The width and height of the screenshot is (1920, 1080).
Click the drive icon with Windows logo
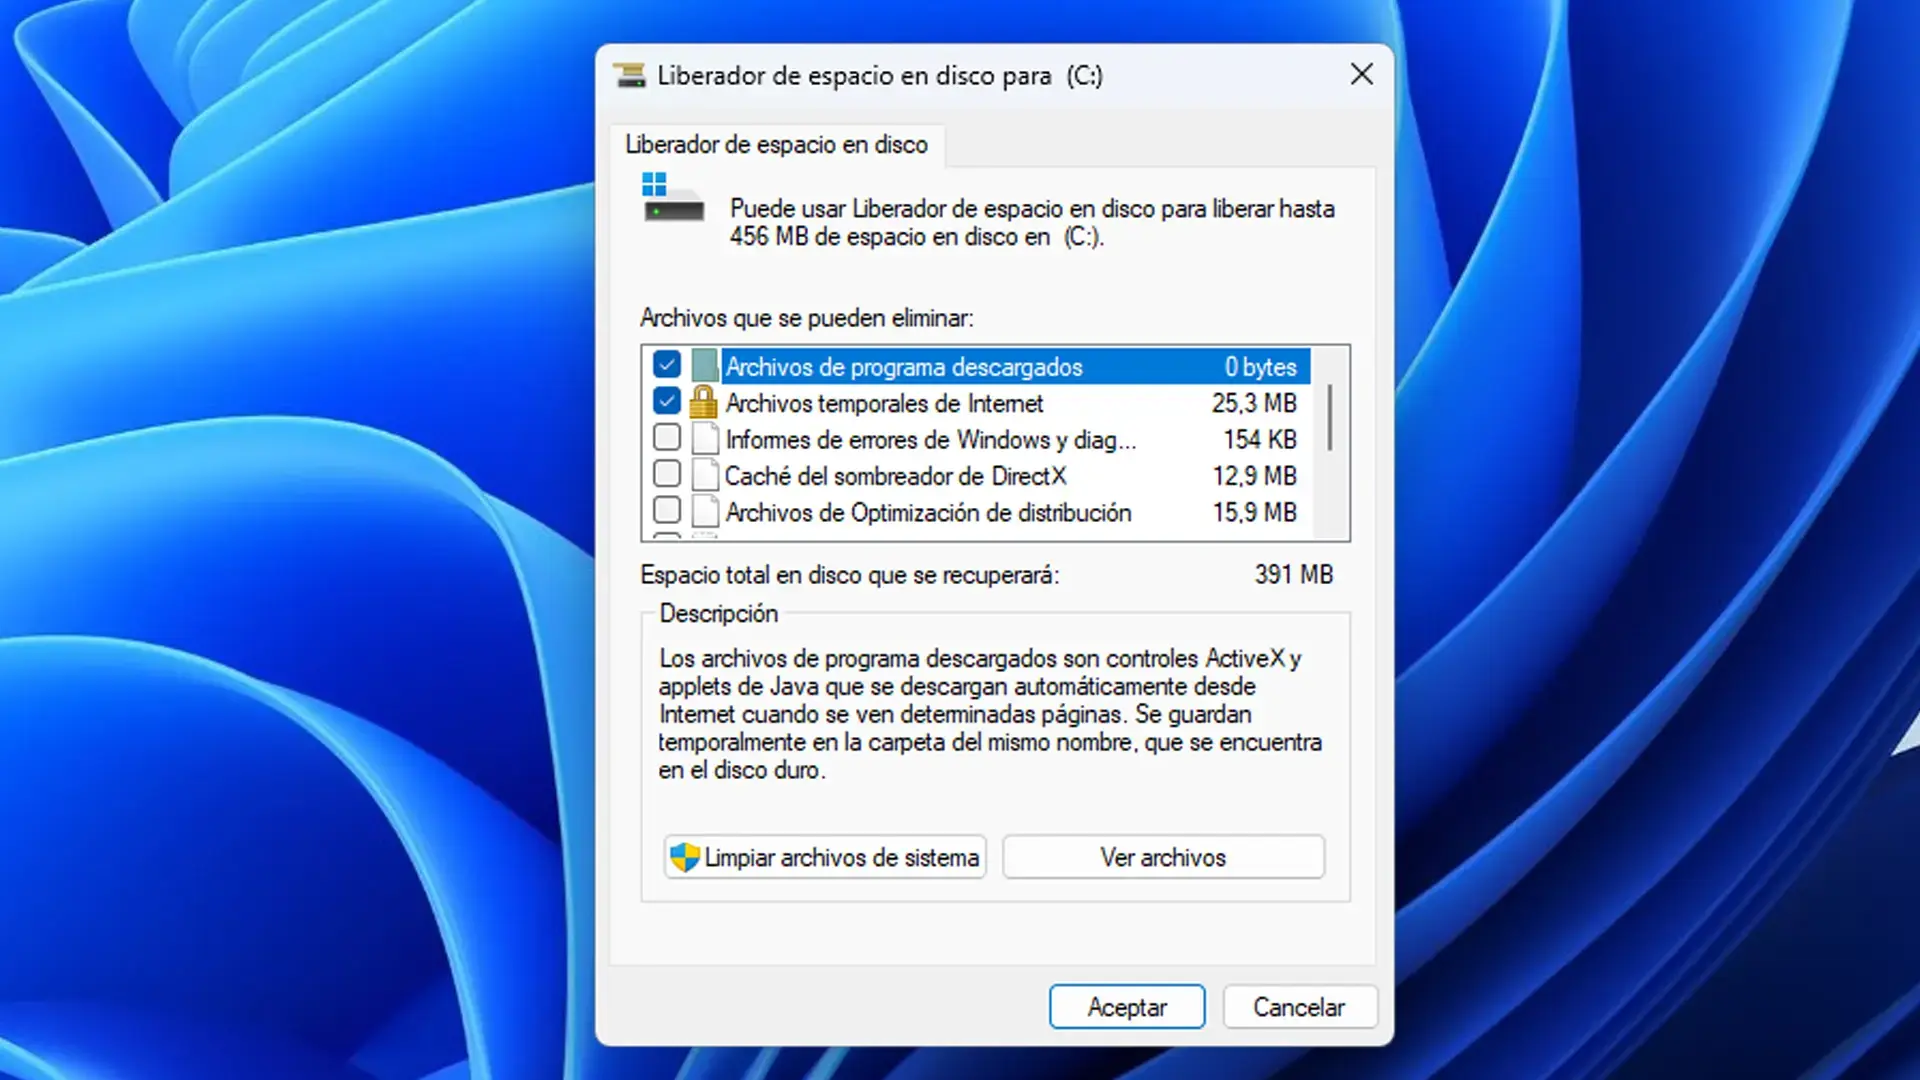pyautogui.click(x=672, y=199)
